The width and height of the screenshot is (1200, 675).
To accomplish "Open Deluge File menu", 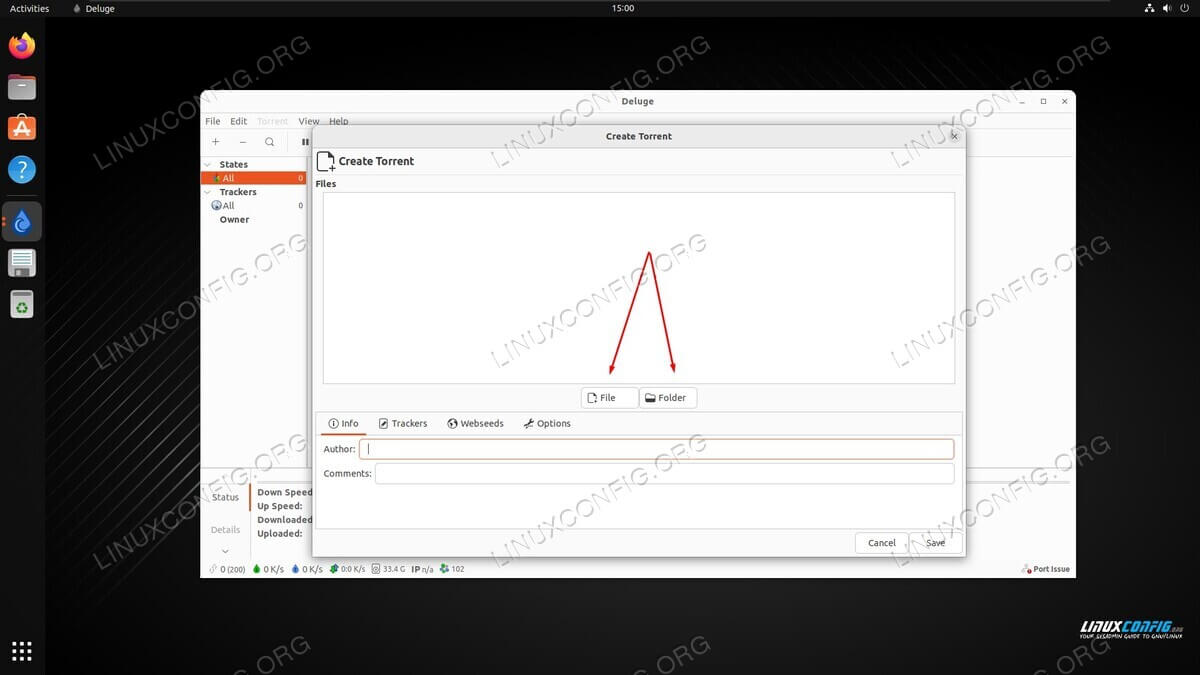I will click(x=213, y=121).
